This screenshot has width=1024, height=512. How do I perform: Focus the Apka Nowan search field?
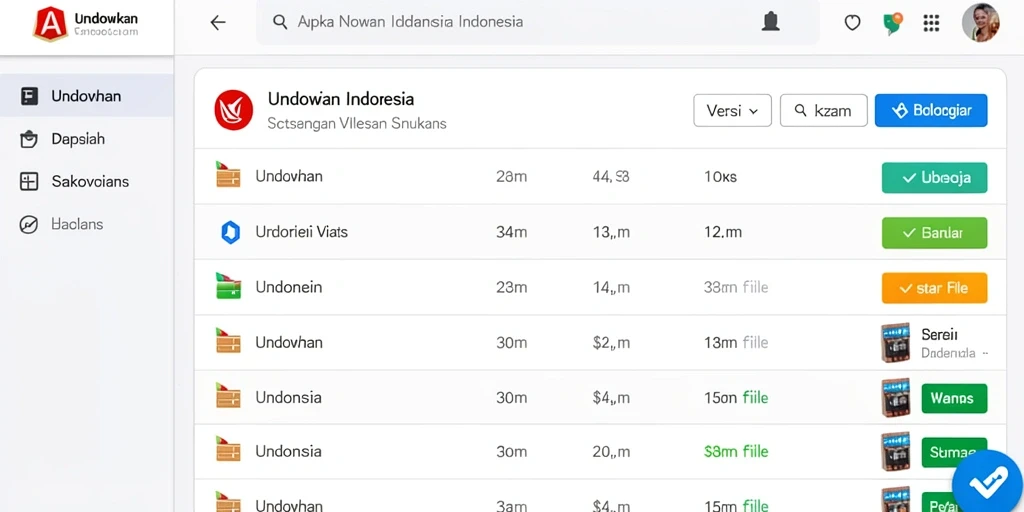[x=537, y=22]
